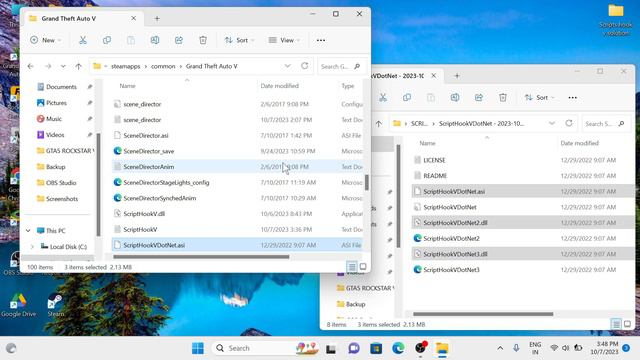
Task: Add a new tab in Grand Theft Auto V window
Action: [x=157, y=18]
